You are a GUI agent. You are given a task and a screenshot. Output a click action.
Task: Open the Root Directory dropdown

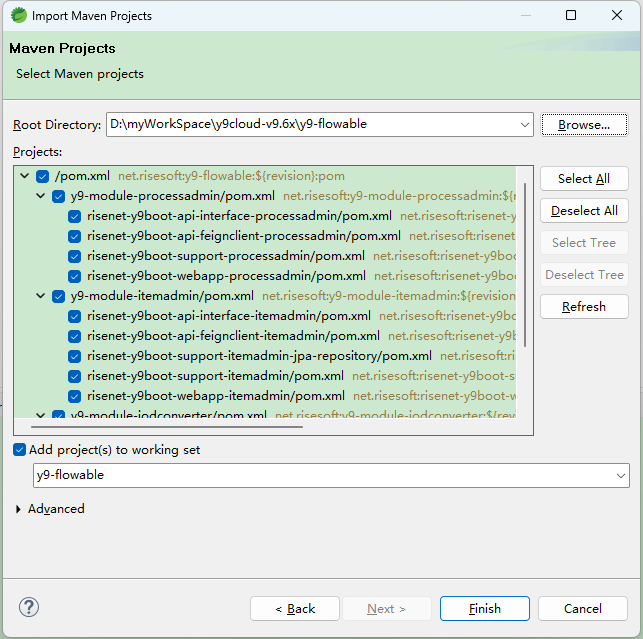[x=524, y=125]
